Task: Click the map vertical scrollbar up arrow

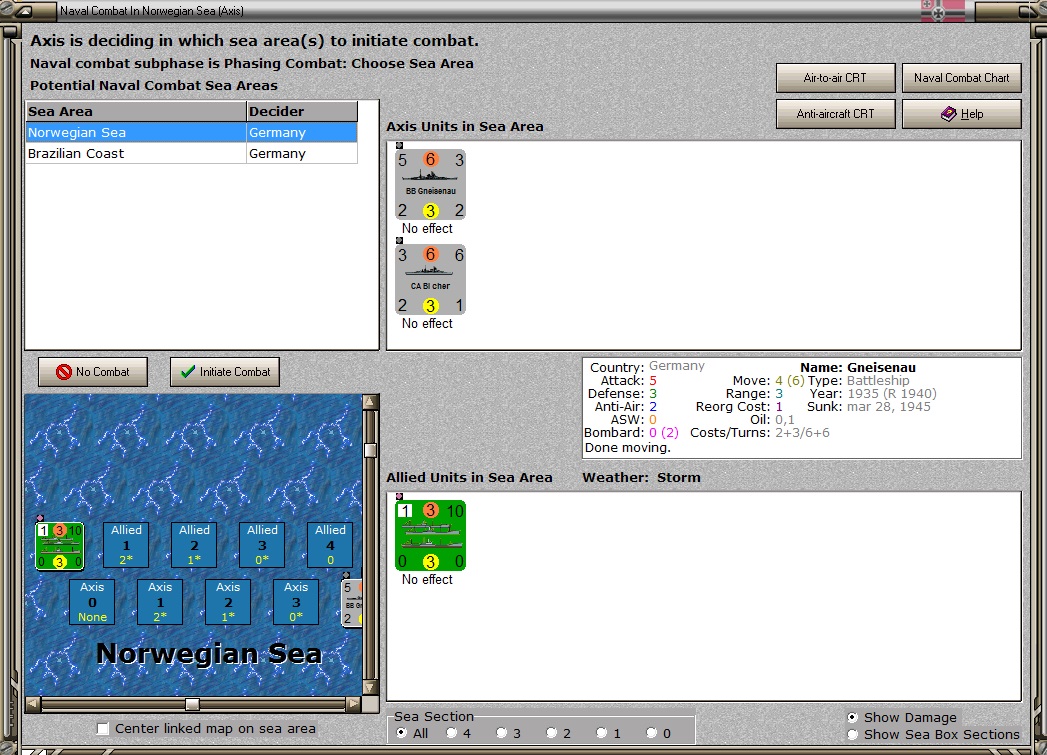Action: pyautogui.click(x=371, y=401)
